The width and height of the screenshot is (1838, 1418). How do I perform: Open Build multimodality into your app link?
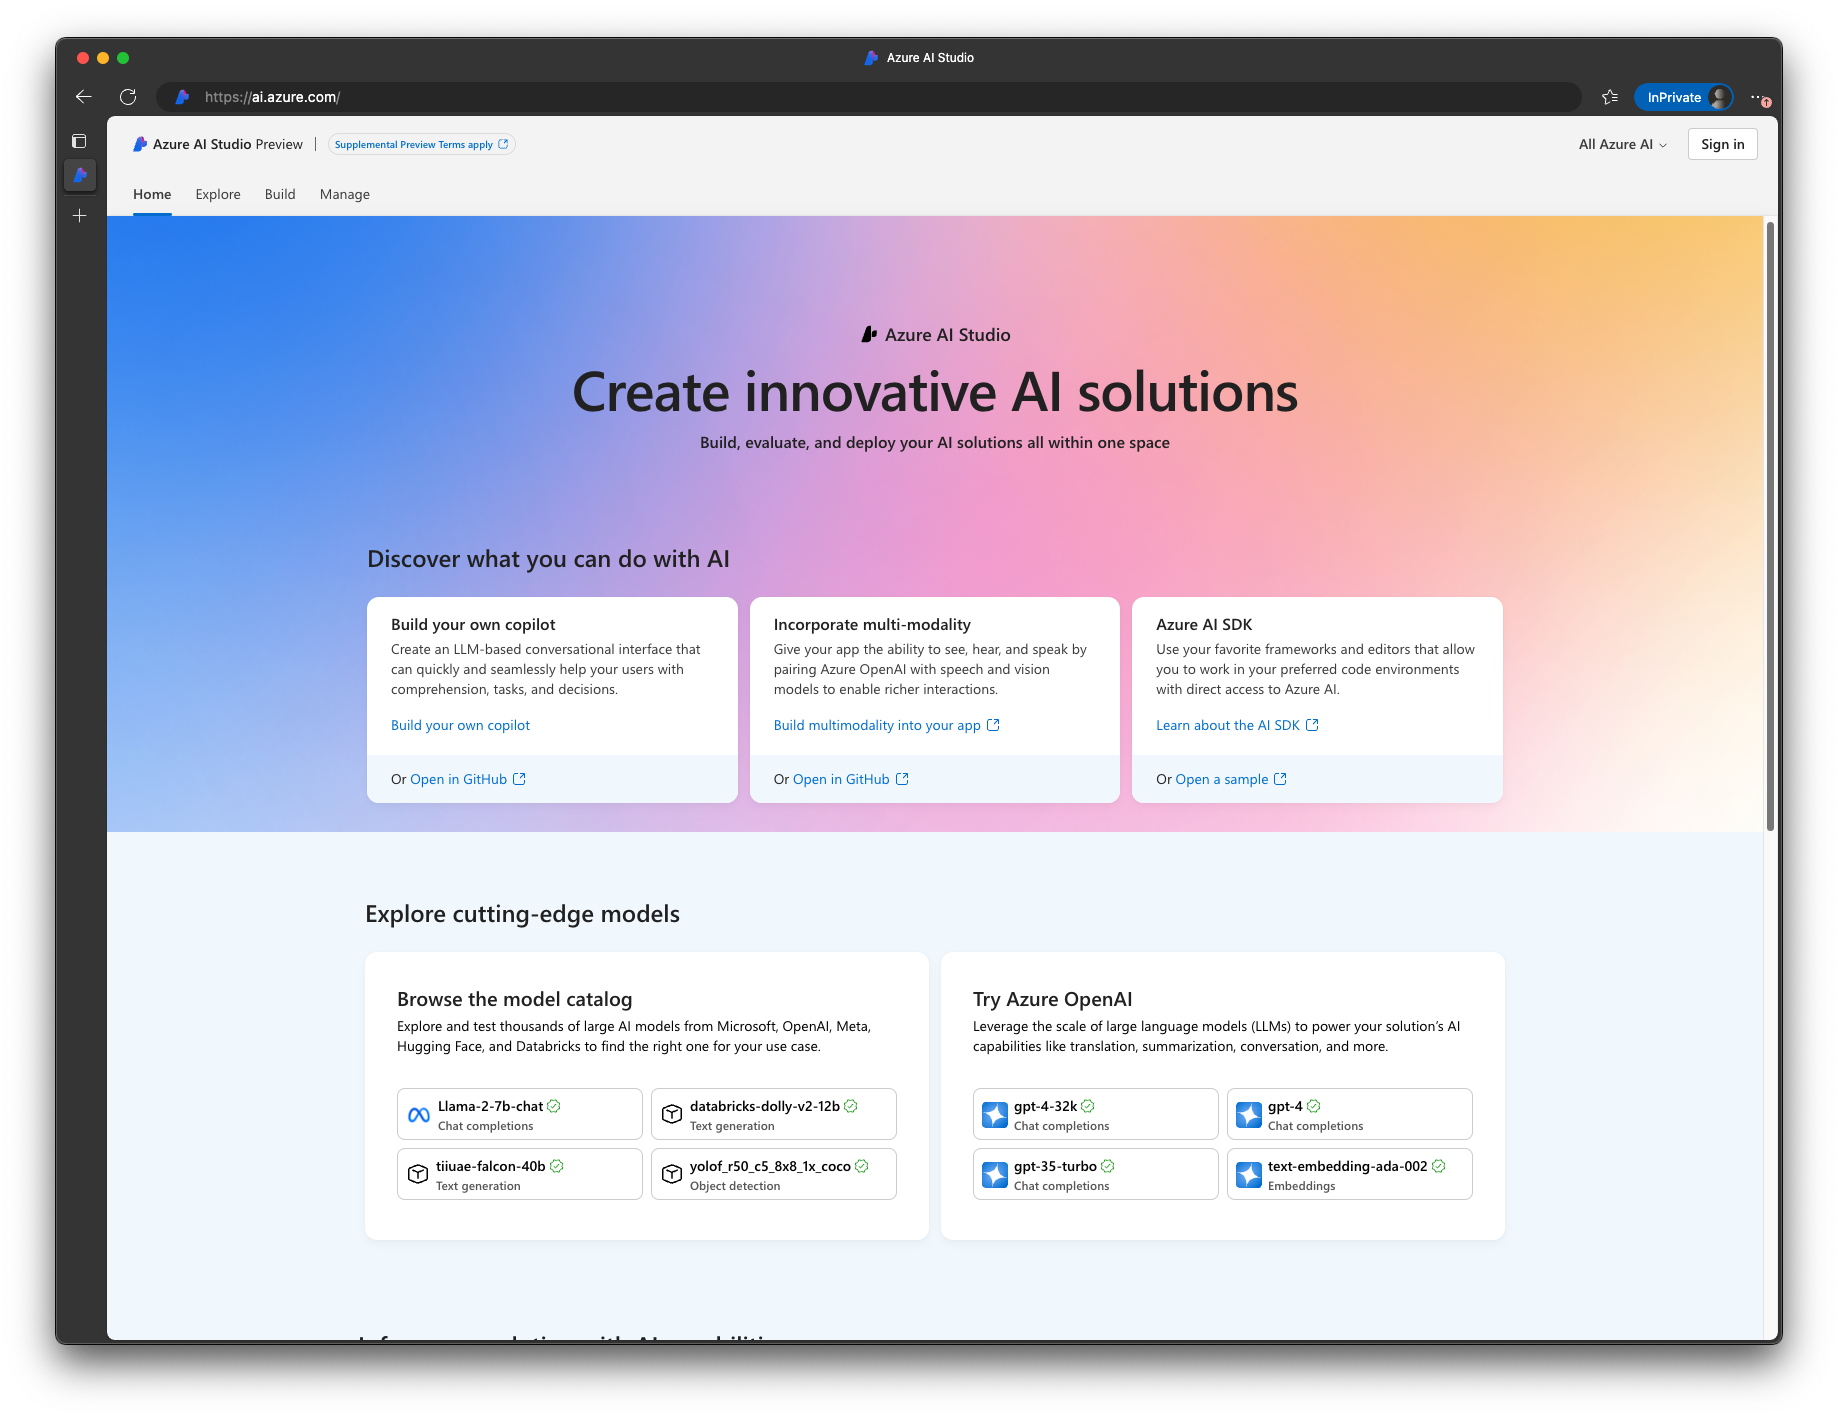886,725
